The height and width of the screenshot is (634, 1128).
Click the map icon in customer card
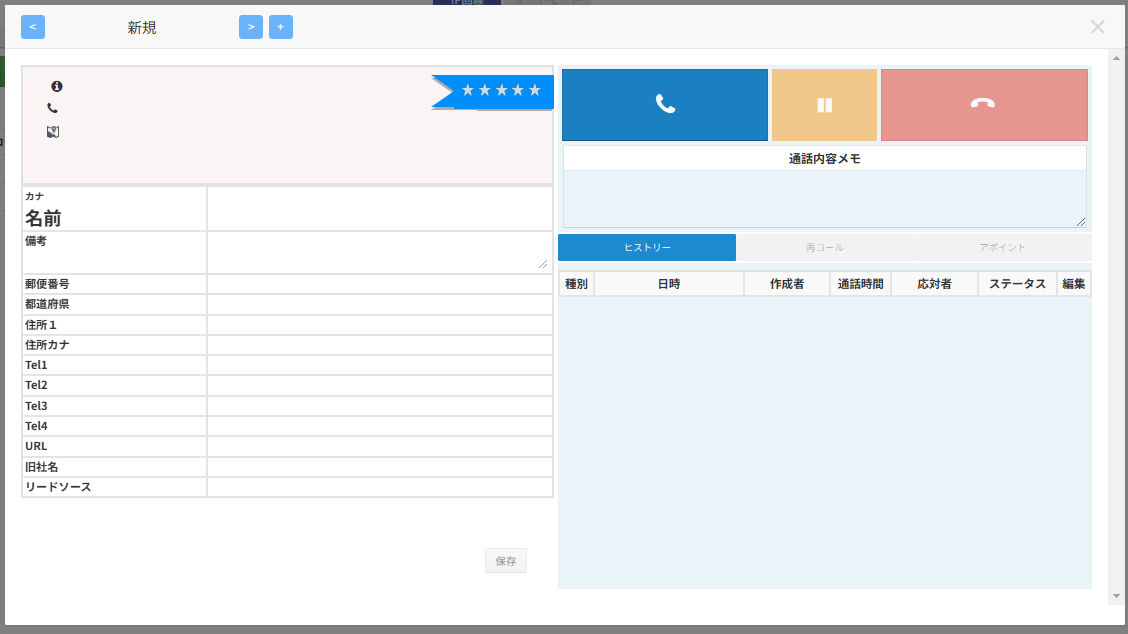pos(53,132)
